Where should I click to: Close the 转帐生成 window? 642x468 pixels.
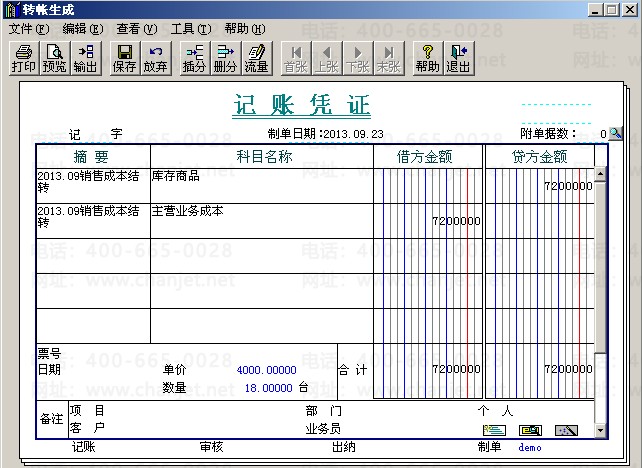click(x=630, y=10)
